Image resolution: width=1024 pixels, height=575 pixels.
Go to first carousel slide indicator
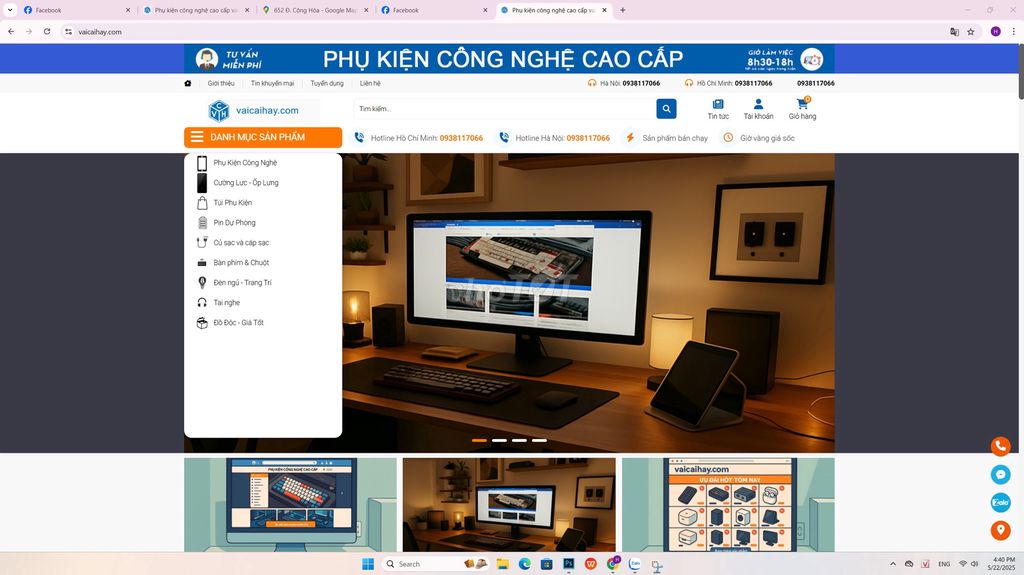pyautogui.click(x=479, y=440)
